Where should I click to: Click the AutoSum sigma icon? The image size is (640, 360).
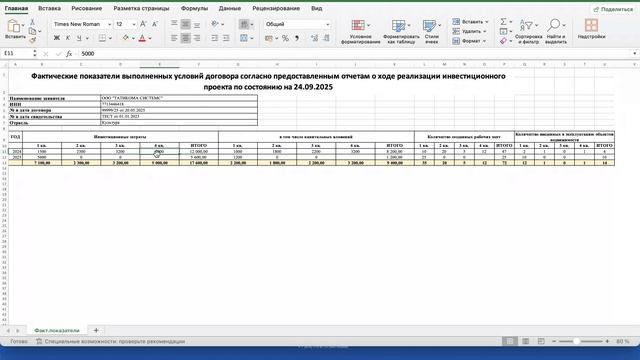pos(504,21)
